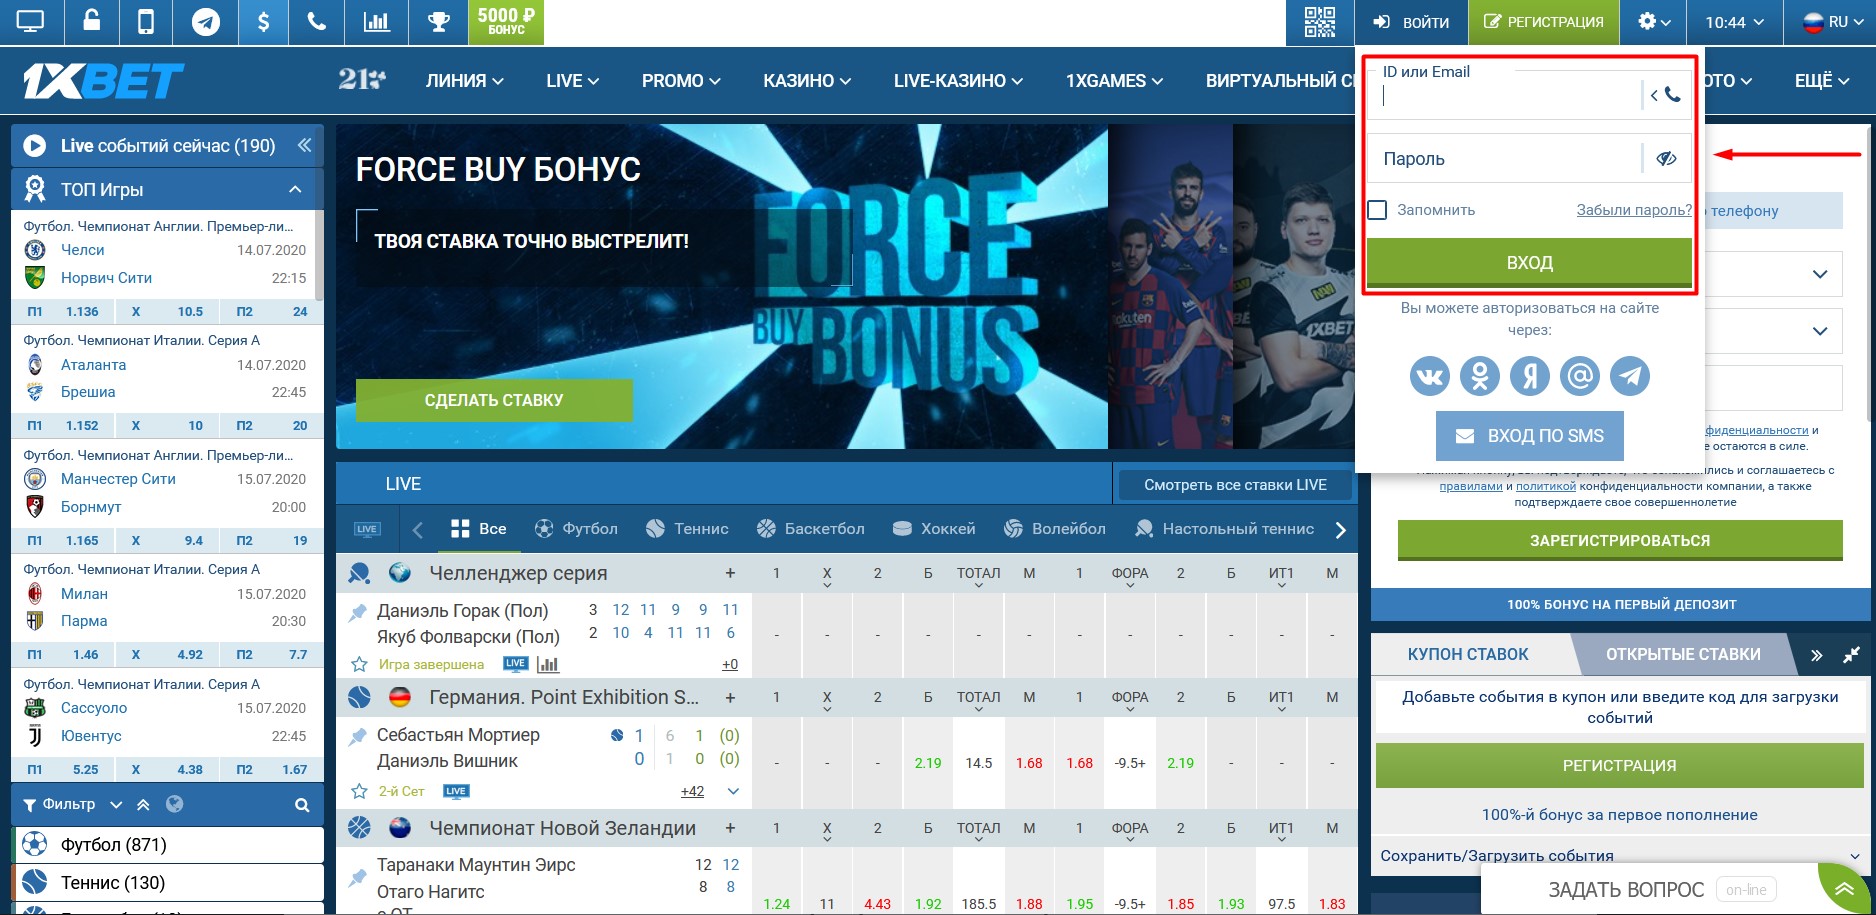Open statistics icon for Горак match

[x=548, y=664]
